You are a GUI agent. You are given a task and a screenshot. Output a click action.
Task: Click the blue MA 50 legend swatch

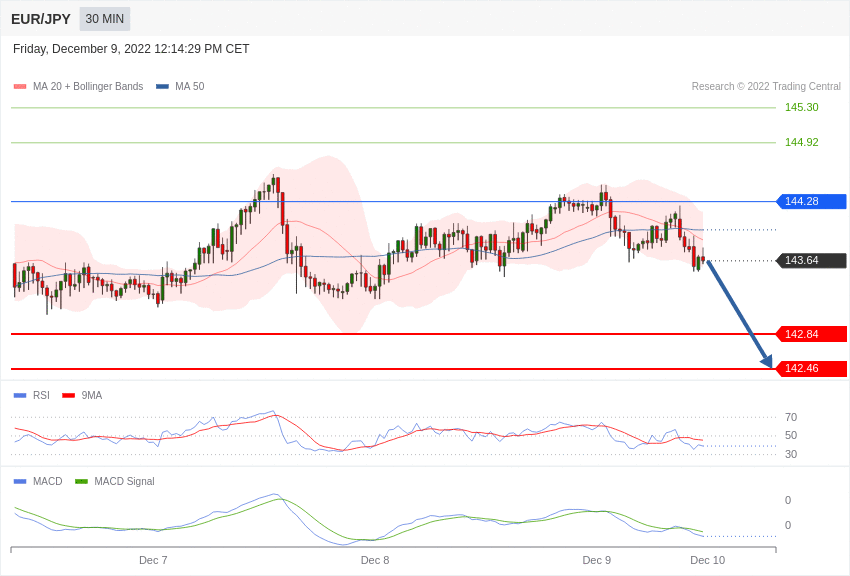coord(162,87)
